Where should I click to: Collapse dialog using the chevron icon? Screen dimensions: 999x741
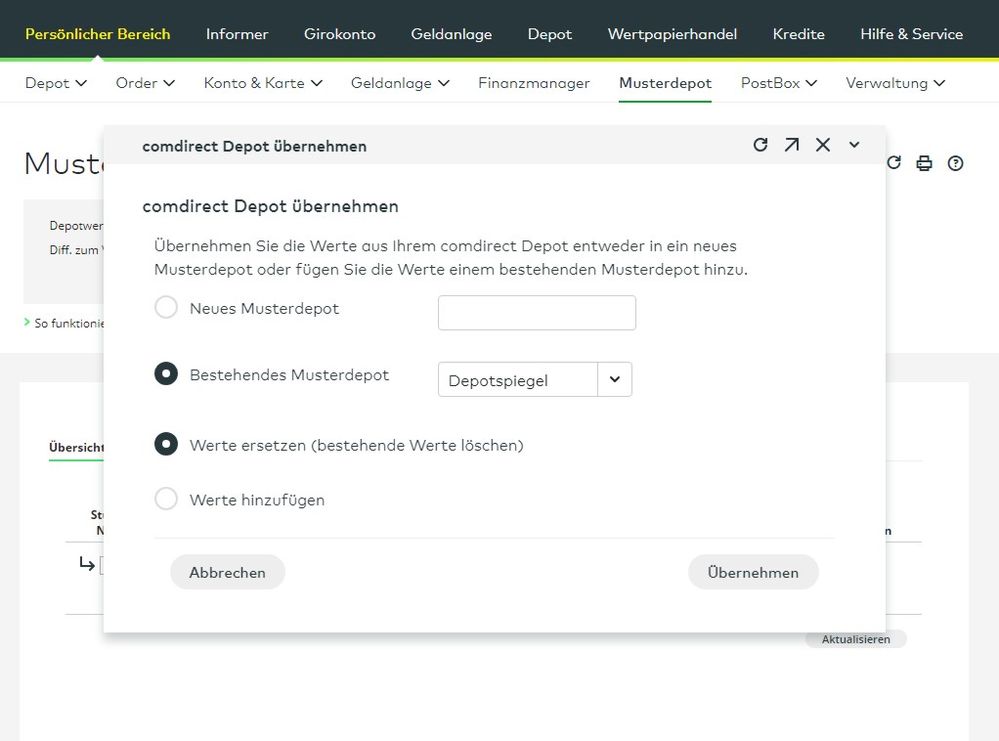[854, 145]
